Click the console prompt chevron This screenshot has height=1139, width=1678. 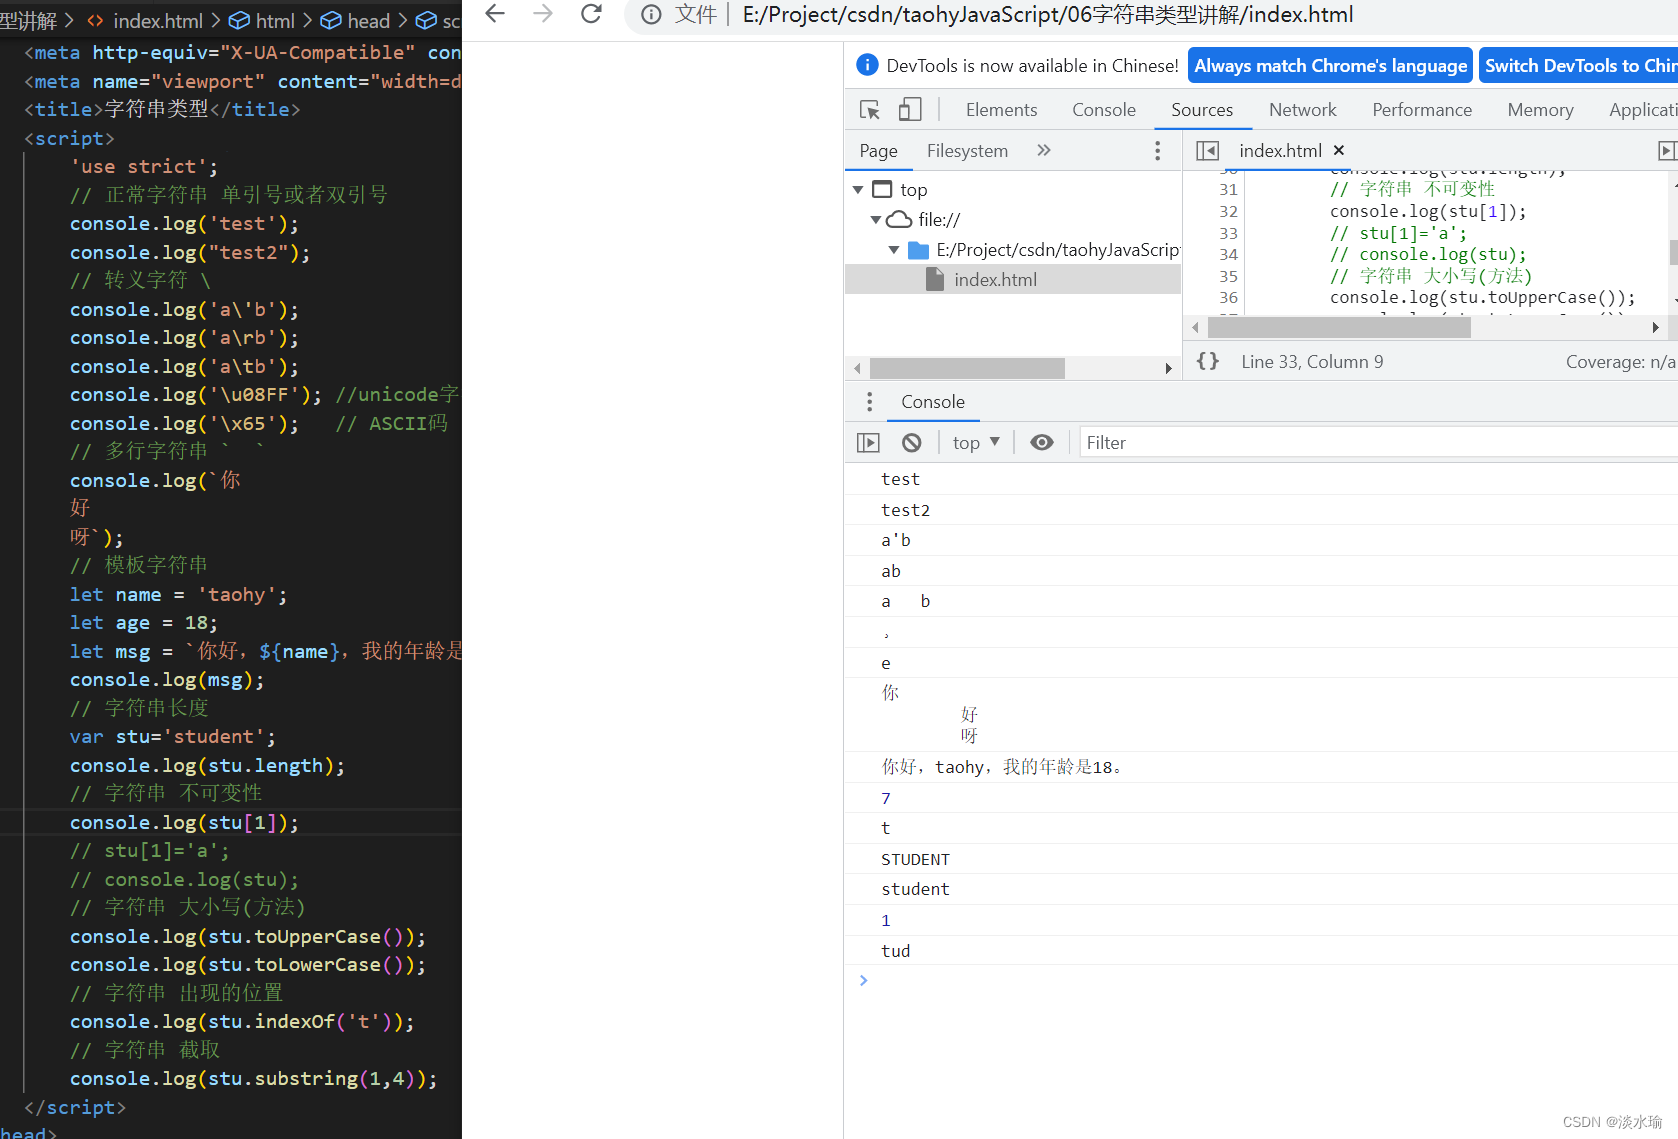[864, 980]
